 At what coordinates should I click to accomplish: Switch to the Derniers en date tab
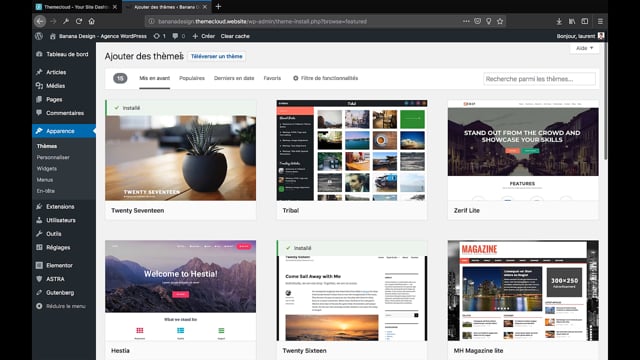click(x=234, y=78)
